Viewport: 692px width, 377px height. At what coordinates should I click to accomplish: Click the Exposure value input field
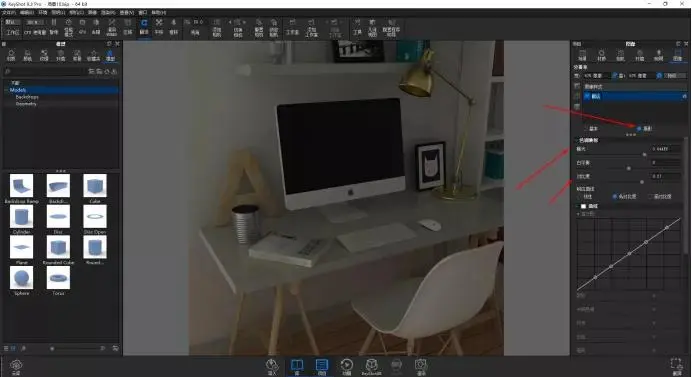666,149
